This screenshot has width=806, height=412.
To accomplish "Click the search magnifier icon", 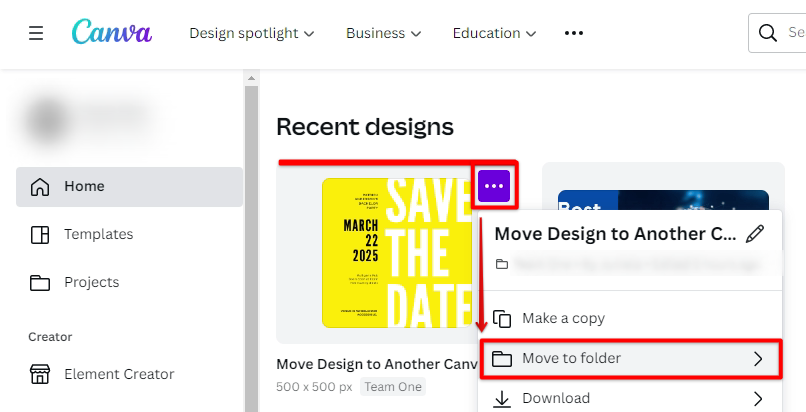I will click(768, 33).
